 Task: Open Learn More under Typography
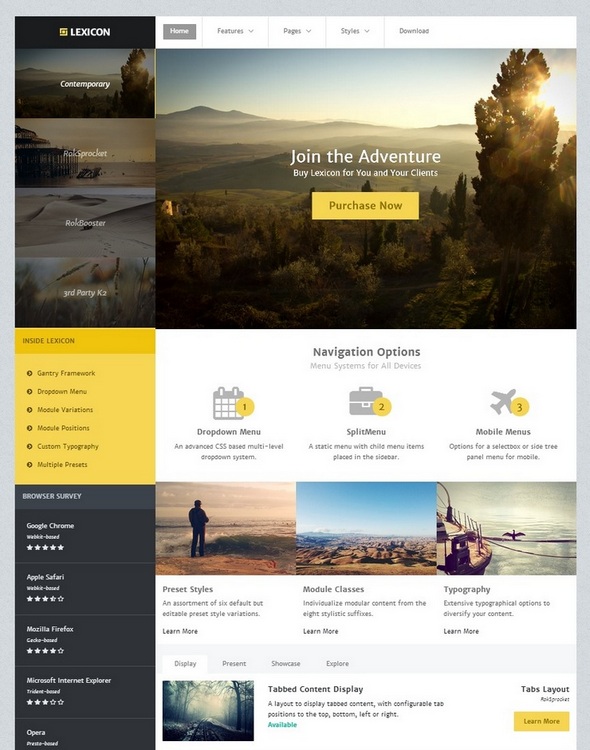(461, 631)
